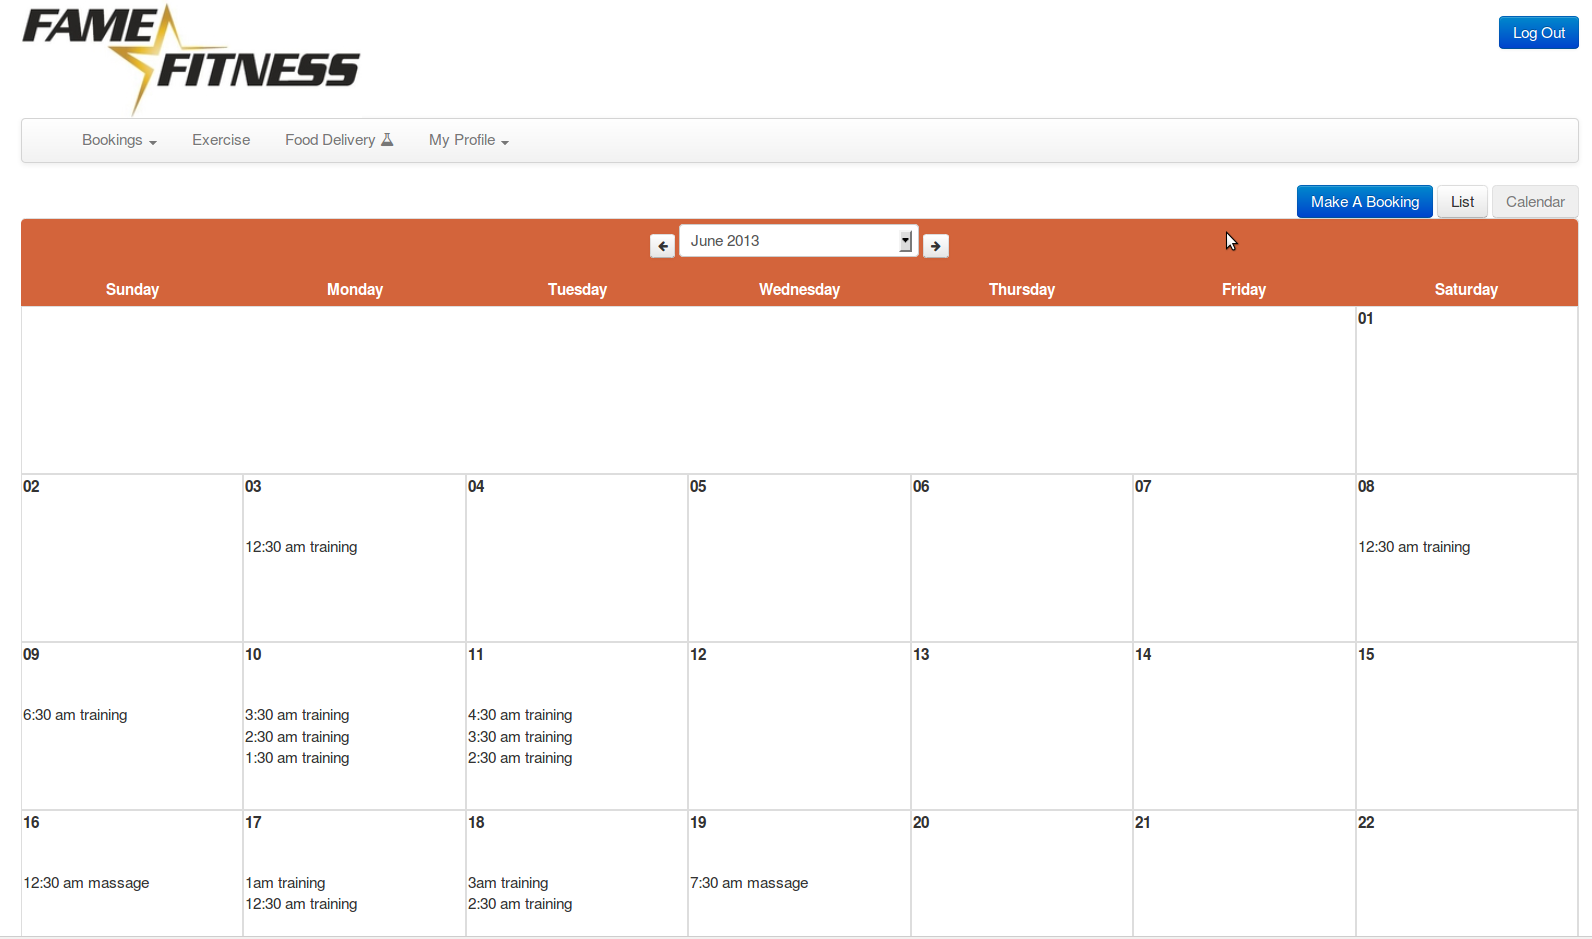Open the 4:30 am training on June 11
The height and width of the screenshot is (939, 1592).
click(520, 715)
